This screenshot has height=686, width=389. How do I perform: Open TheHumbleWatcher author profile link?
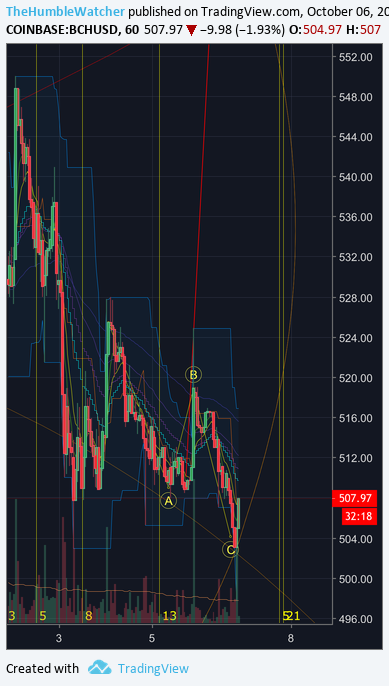point(65,12)
